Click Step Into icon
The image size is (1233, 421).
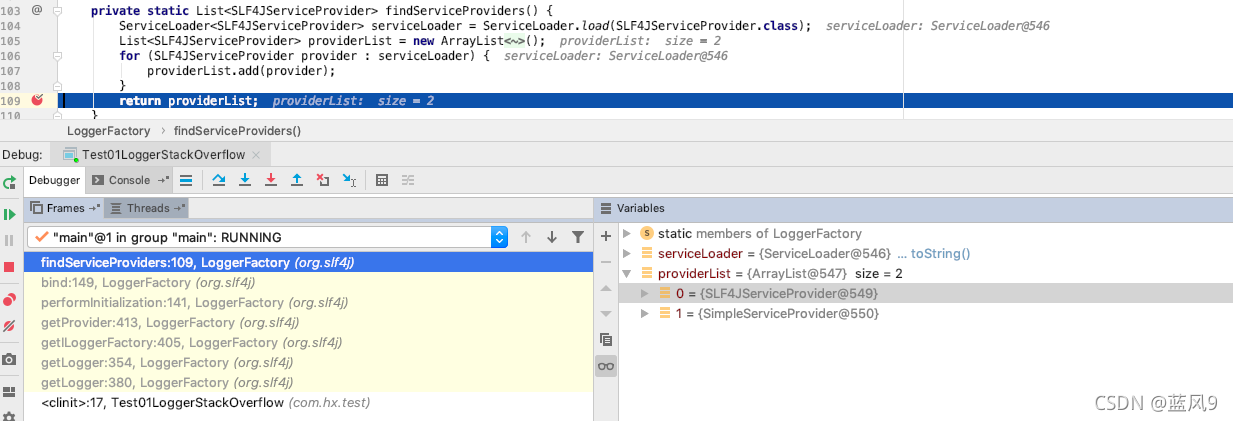tap(245, 180)
